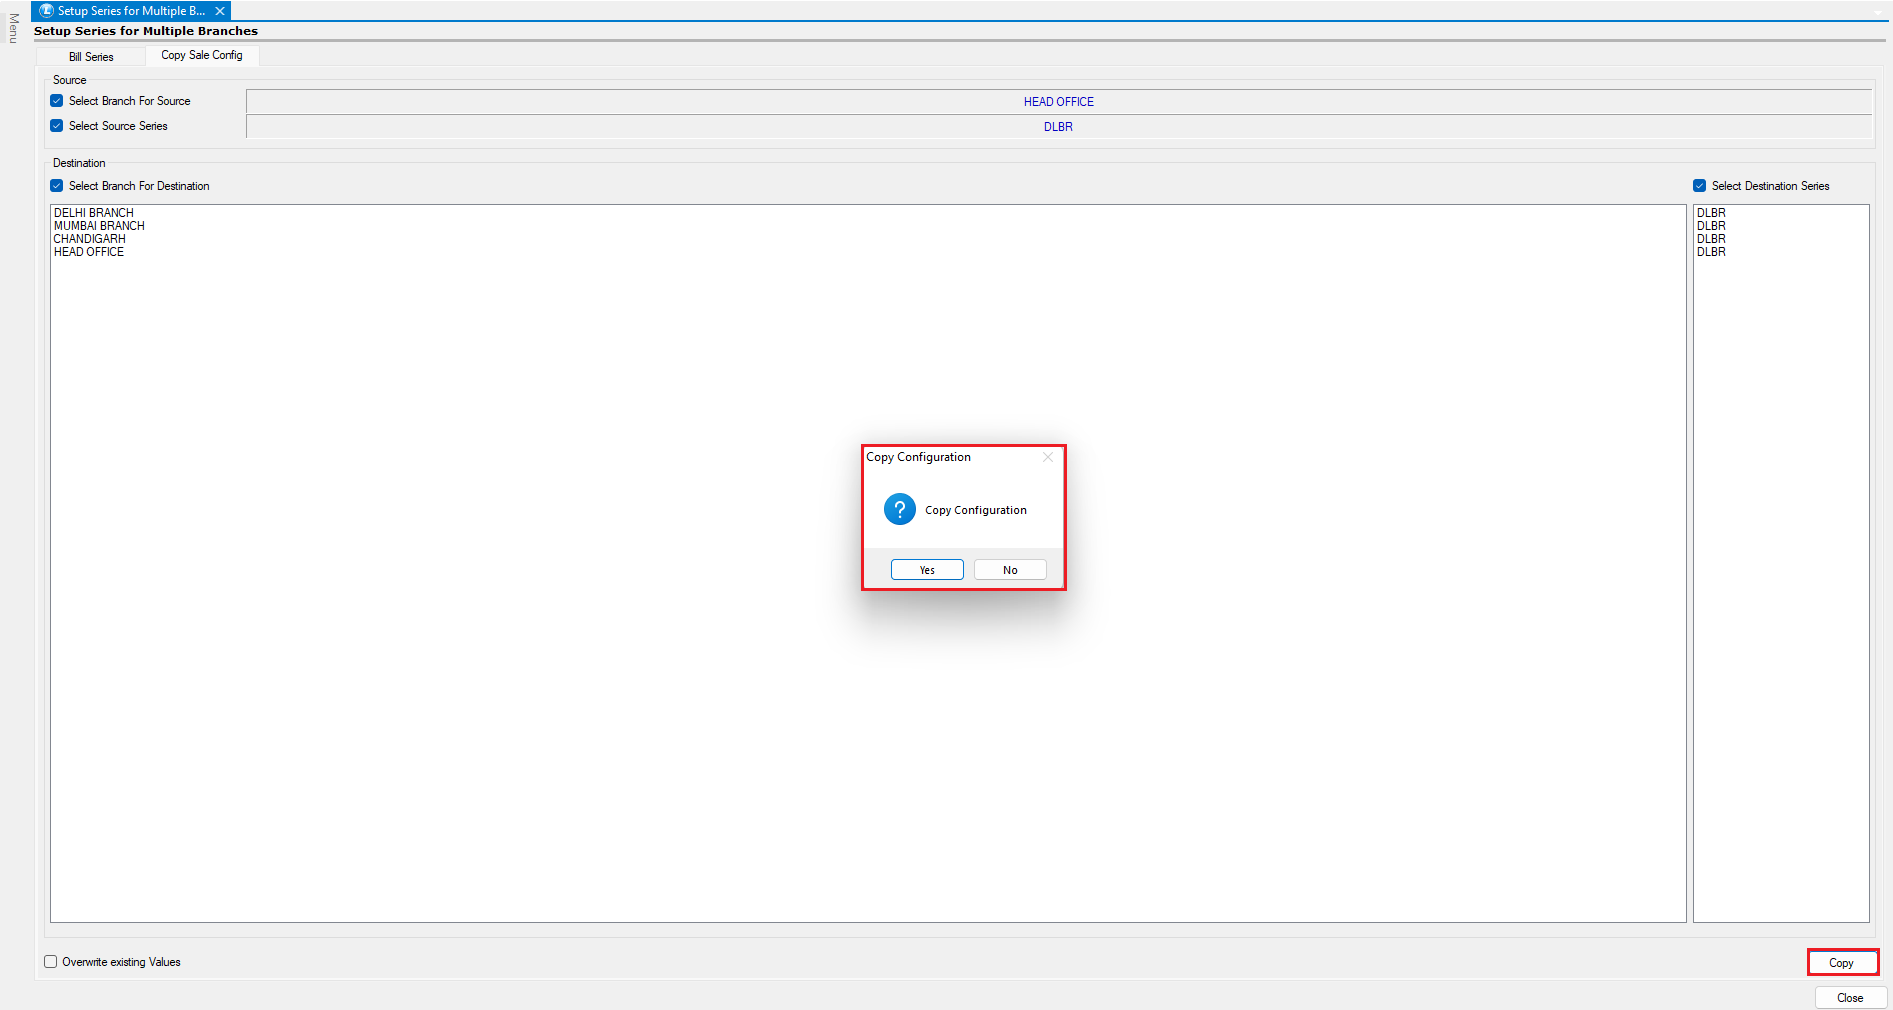Click the blue question mark icon
Screen dimensions: 1893x1010
pos(900,510)
